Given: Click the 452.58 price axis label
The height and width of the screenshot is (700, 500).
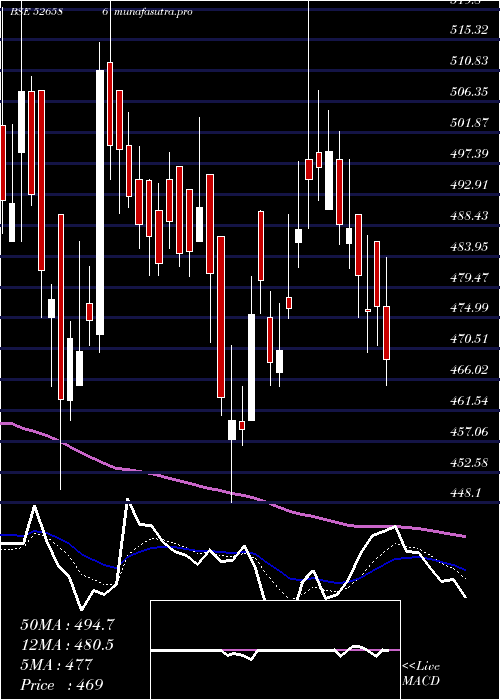Looking at the screenshot, I should [x=468, y=463].
